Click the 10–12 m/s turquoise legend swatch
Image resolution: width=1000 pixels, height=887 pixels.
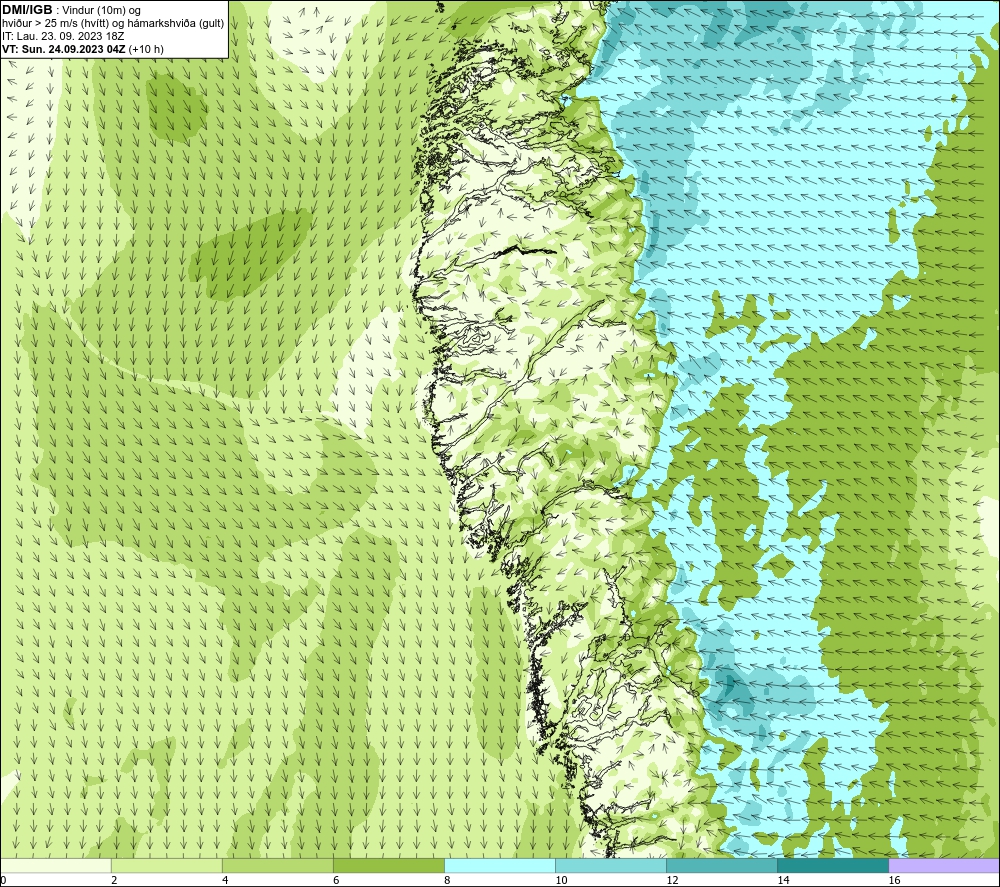[x=611, y=865]
